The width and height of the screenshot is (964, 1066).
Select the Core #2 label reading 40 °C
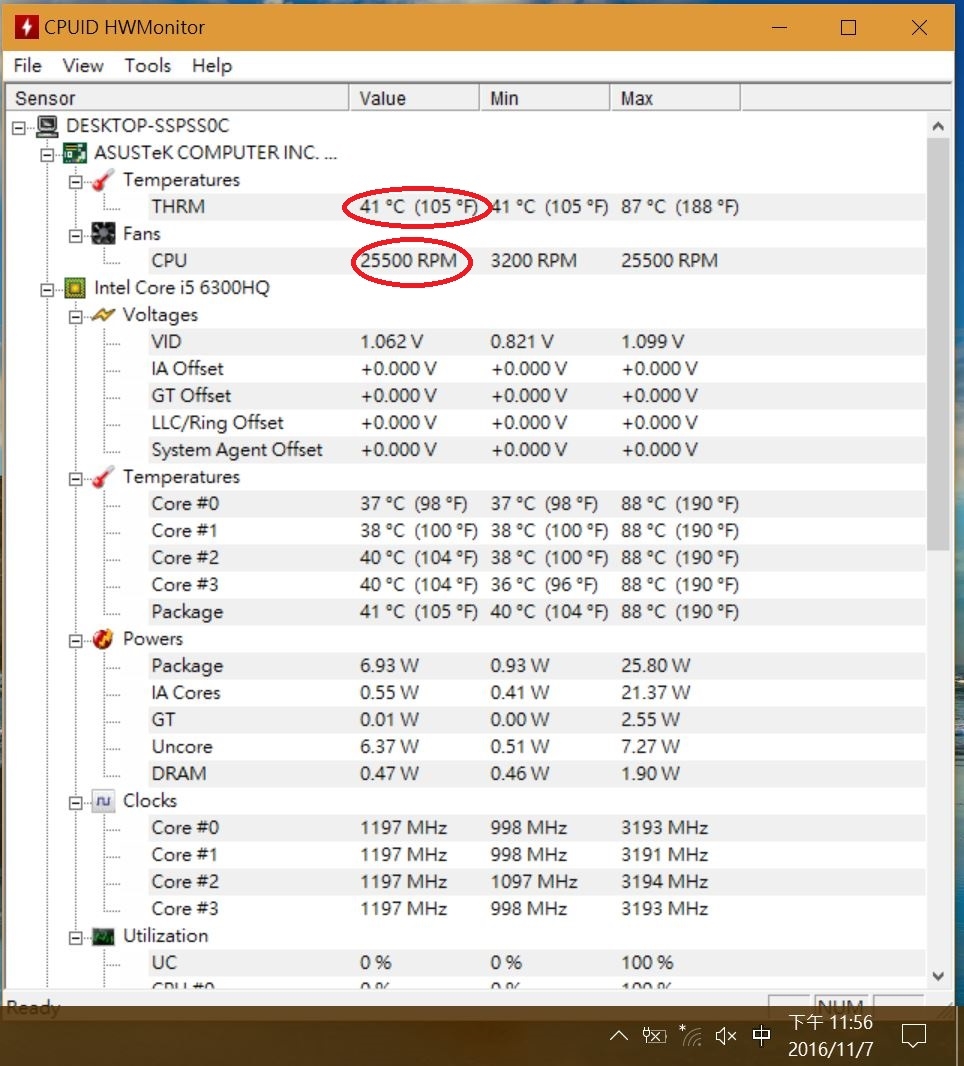(x=186, y=558)
